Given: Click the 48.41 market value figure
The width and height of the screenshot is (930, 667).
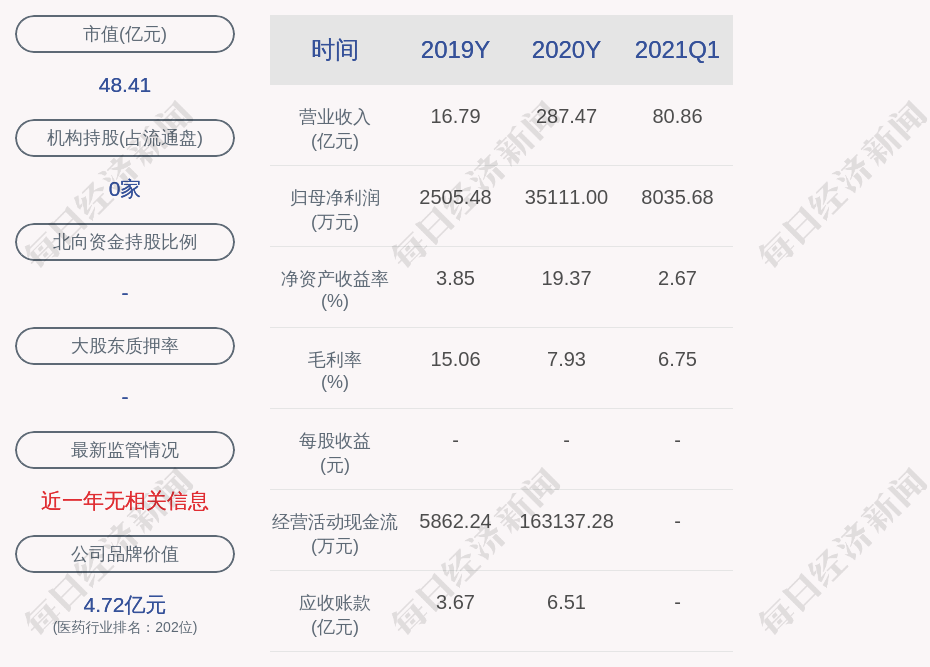Looking at the screenshot, I should (125, 85).
